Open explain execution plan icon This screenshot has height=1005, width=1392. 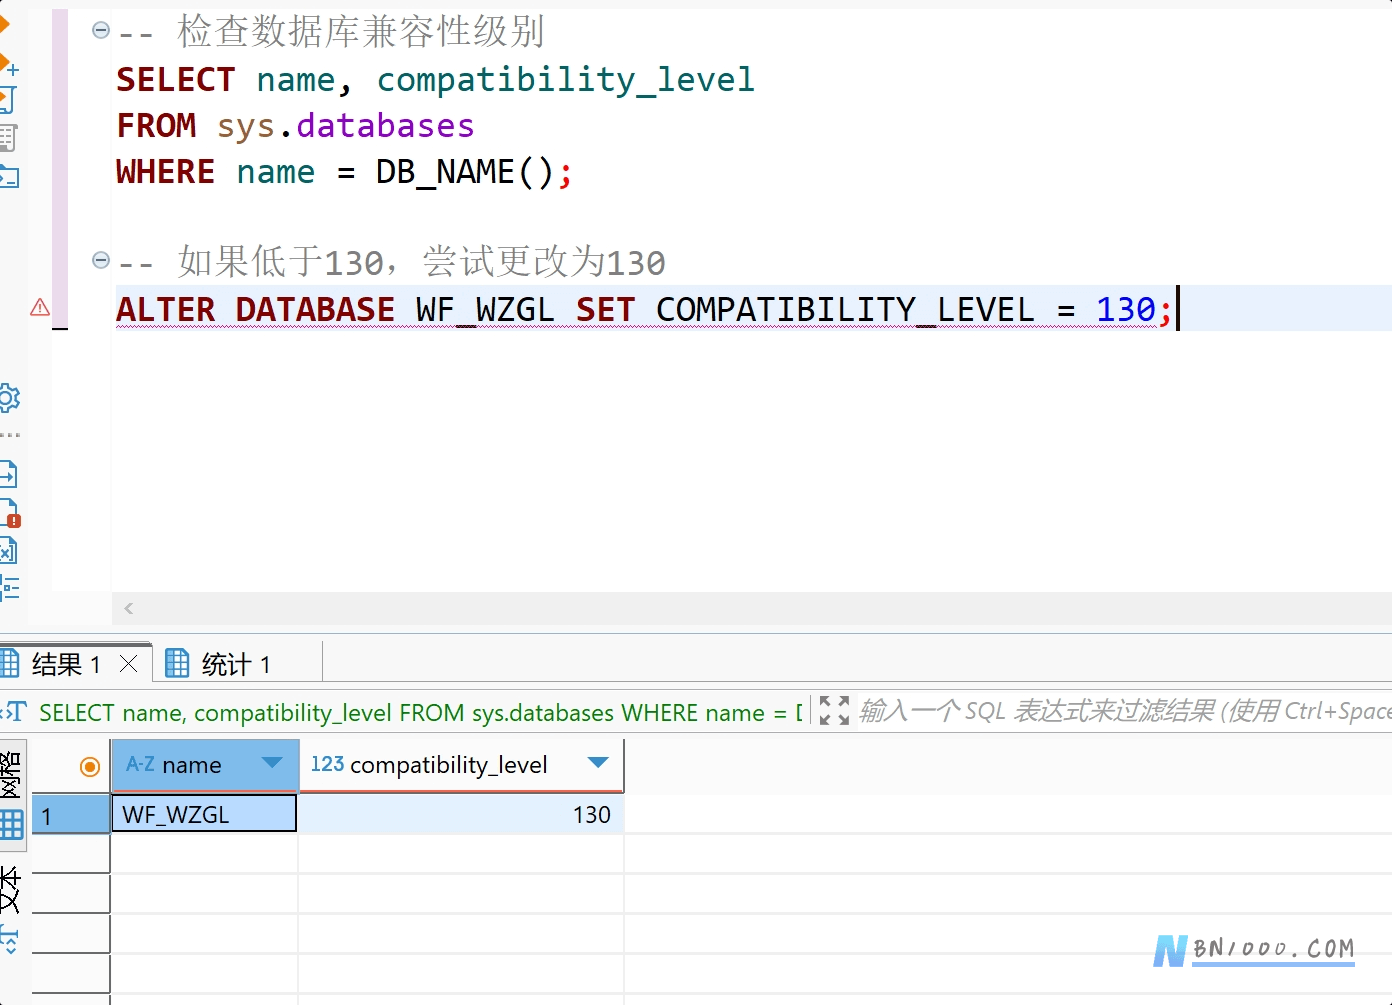pyautogui.click(x=8, y=138)
